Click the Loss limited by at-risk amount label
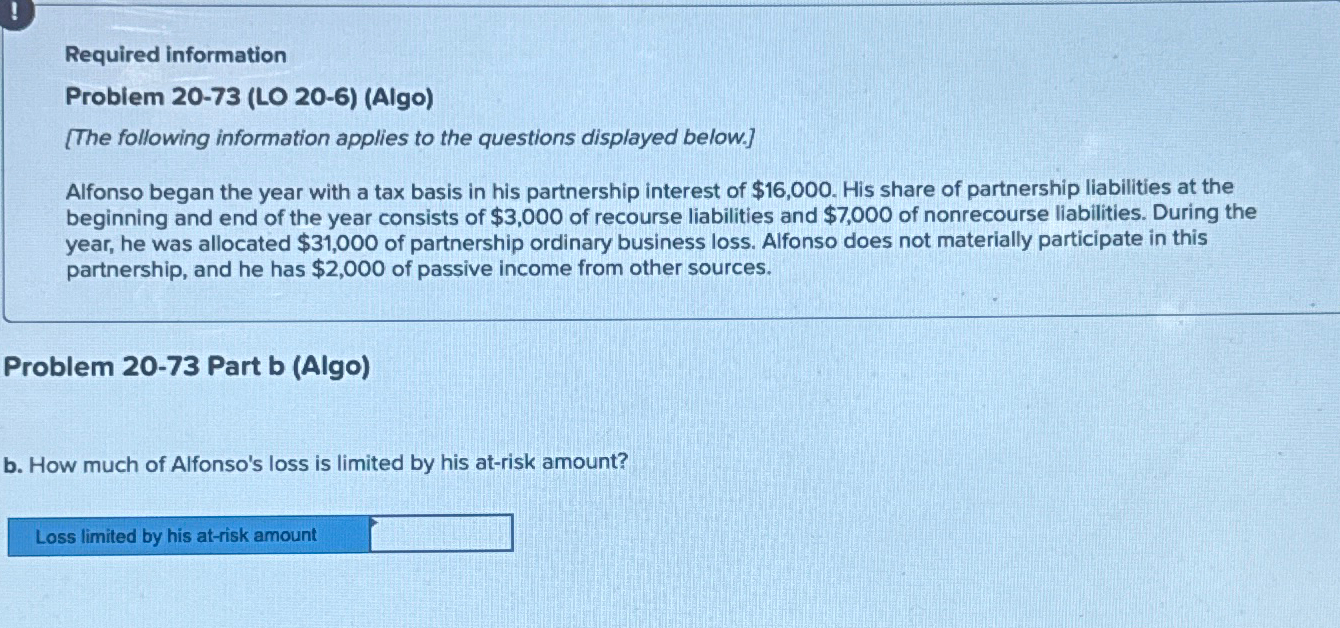The width and height of the screenshot is (1340, 628). [x=174, y=537]
